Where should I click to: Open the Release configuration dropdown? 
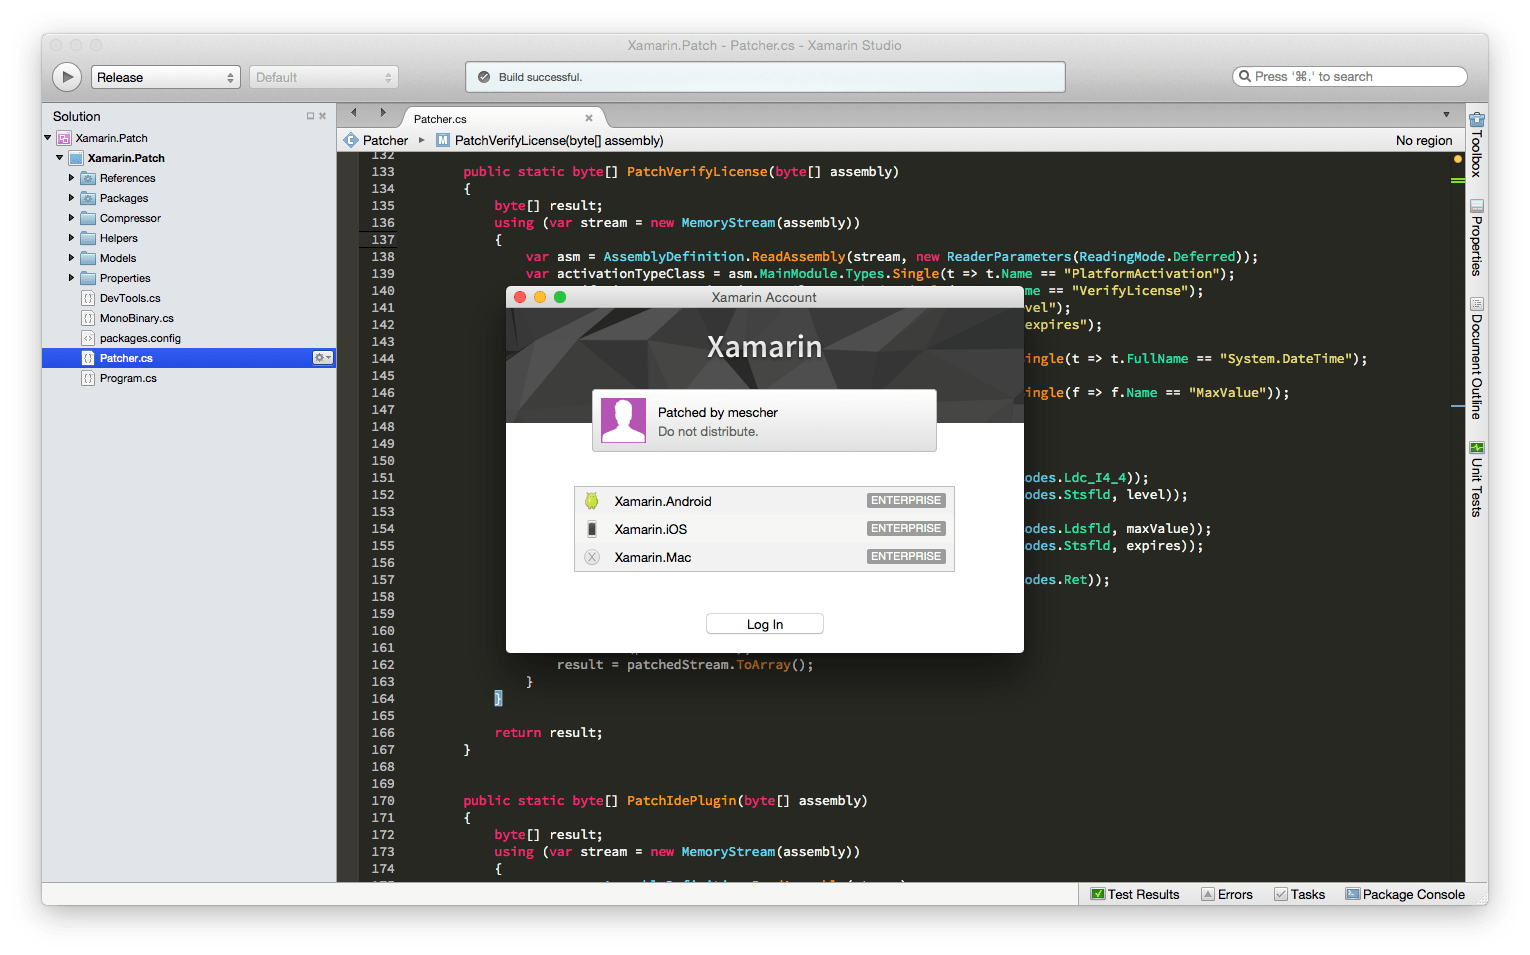[166, 77]
